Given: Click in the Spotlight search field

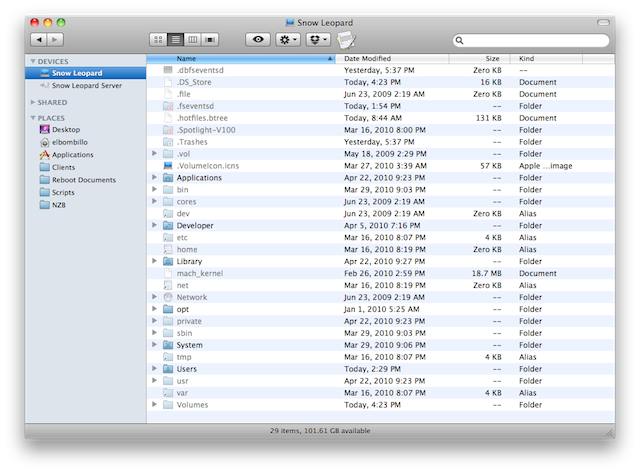Looking at the screenshot, I should click(530, 41).
